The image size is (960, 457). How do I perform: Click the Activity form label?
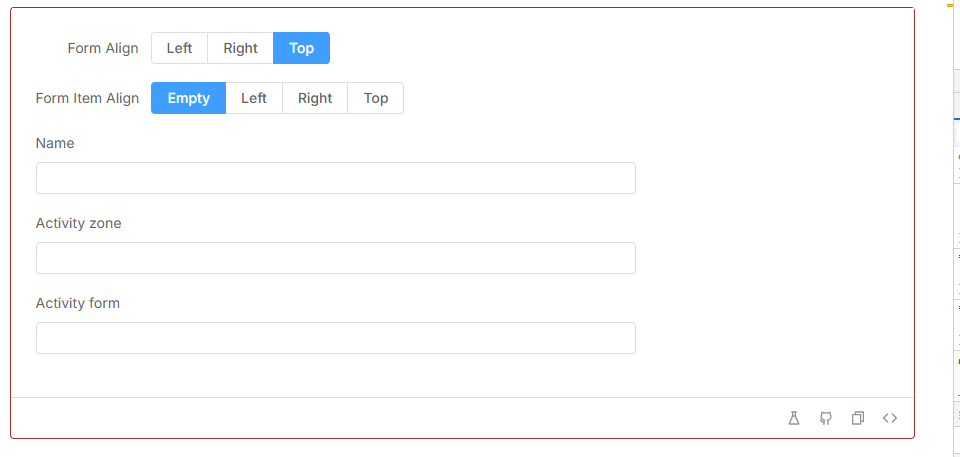[78, 303]
